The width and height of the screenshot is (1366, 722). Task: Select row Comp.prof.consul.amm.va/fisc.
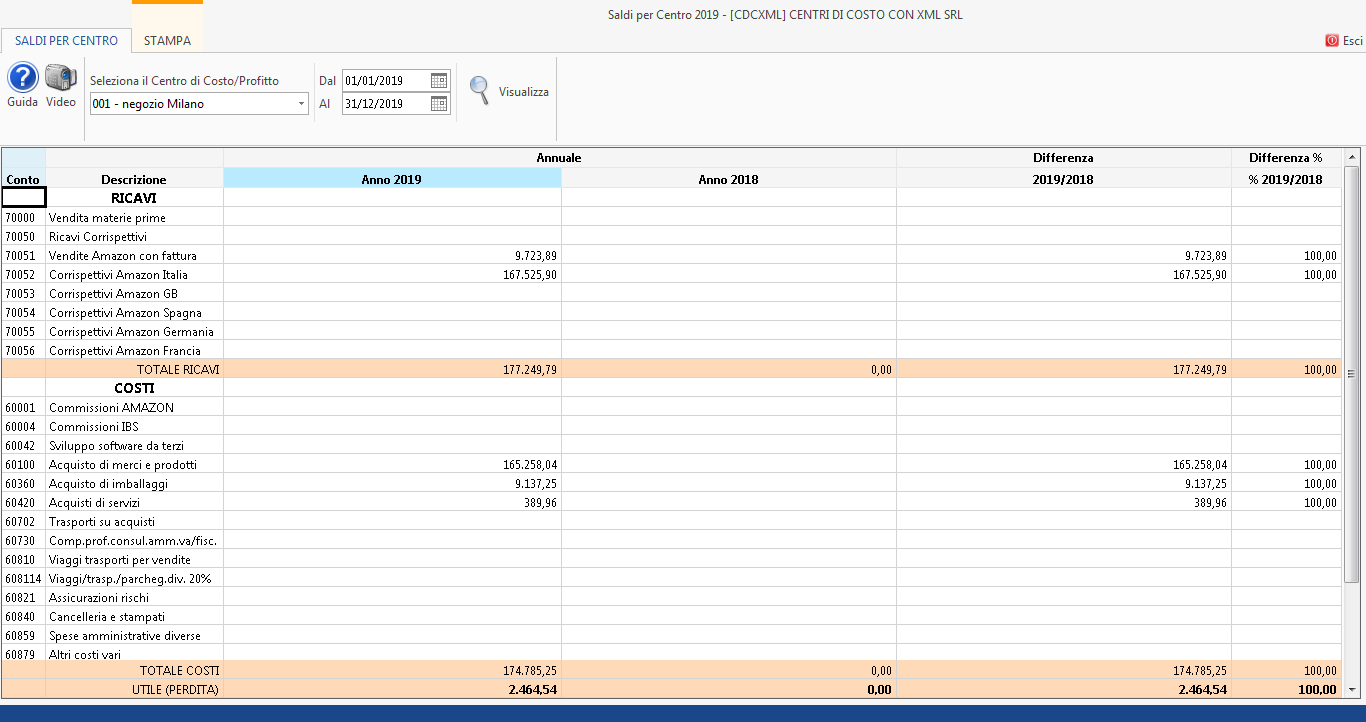point(671,540)
